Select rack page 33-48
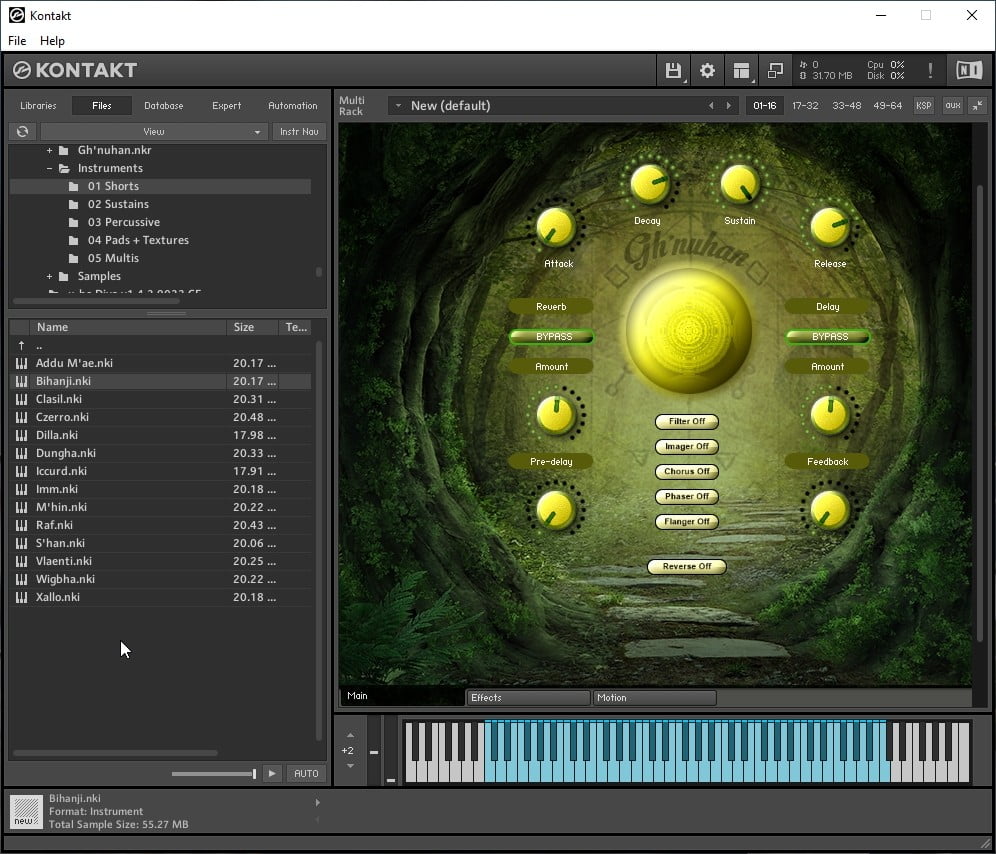 847,105
